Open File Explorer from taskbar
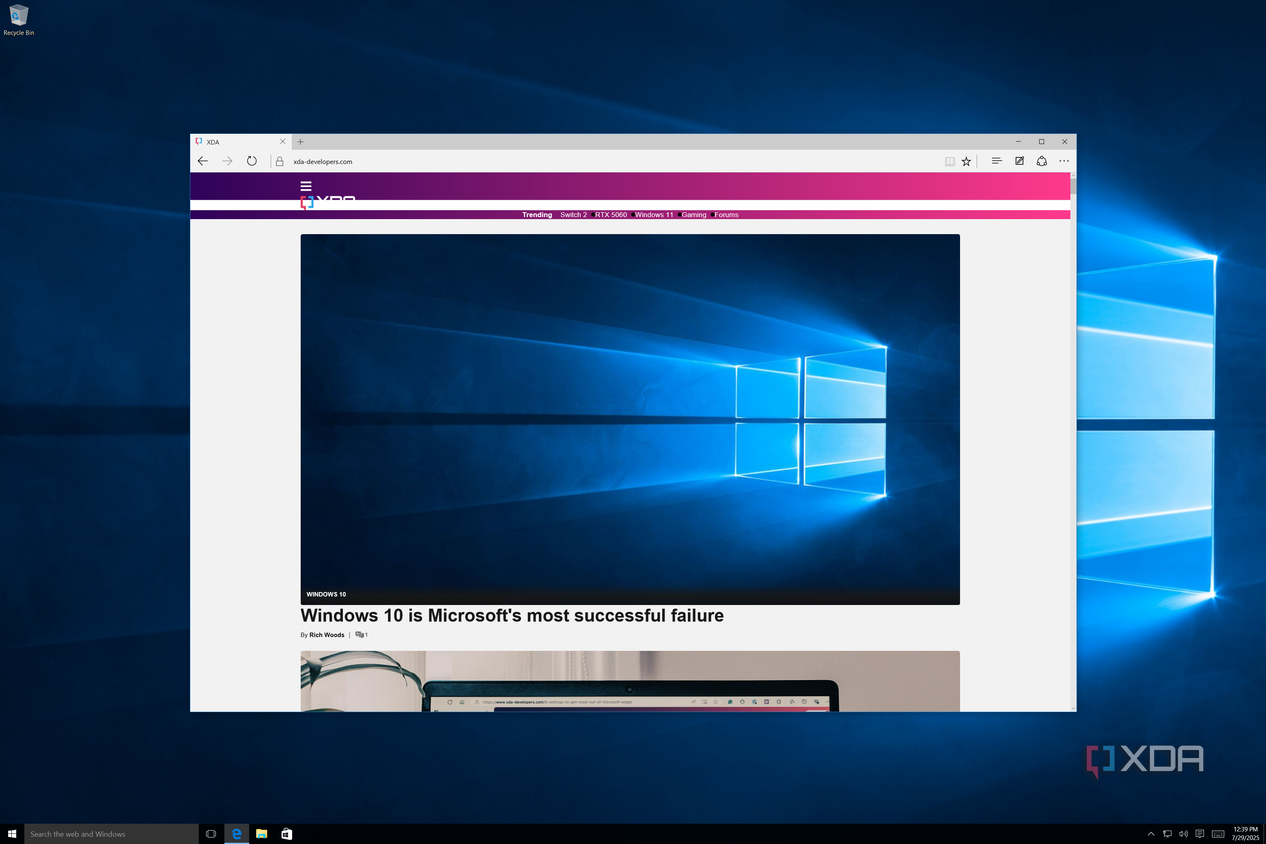Viewport: 1266px width, 844px height. [261, 834]
